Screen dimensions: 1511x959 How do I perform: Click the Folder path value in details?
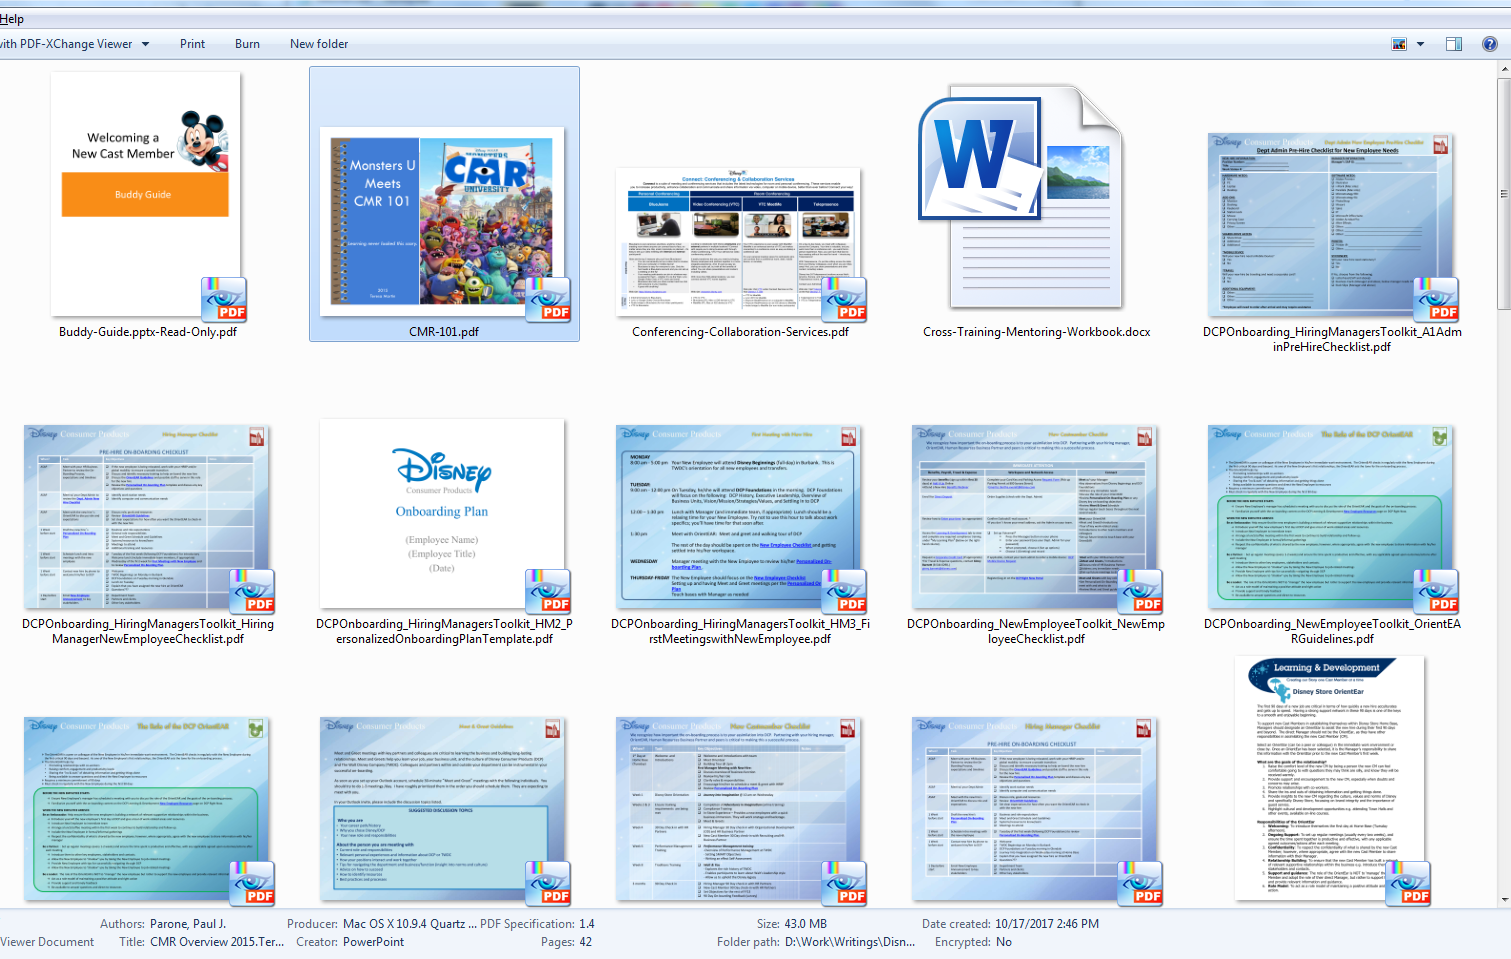(x=850, y=942)
